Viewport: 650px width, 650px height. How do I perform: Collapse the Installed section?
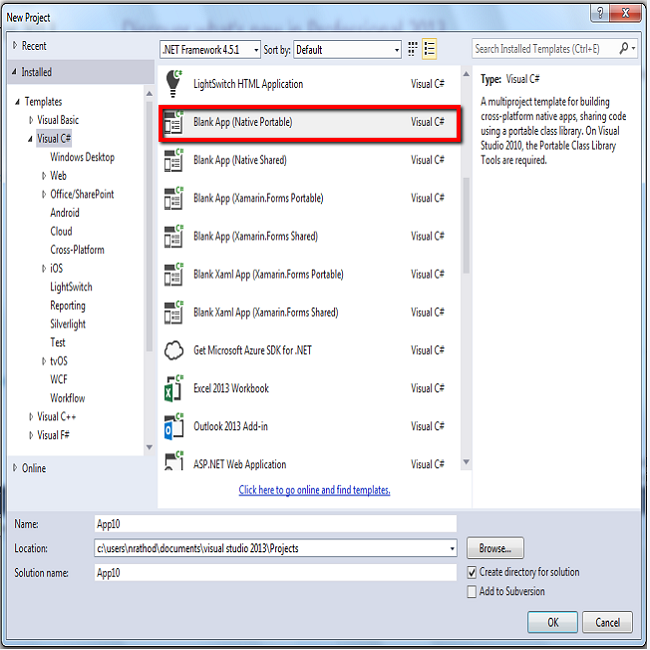pos(15,72)
